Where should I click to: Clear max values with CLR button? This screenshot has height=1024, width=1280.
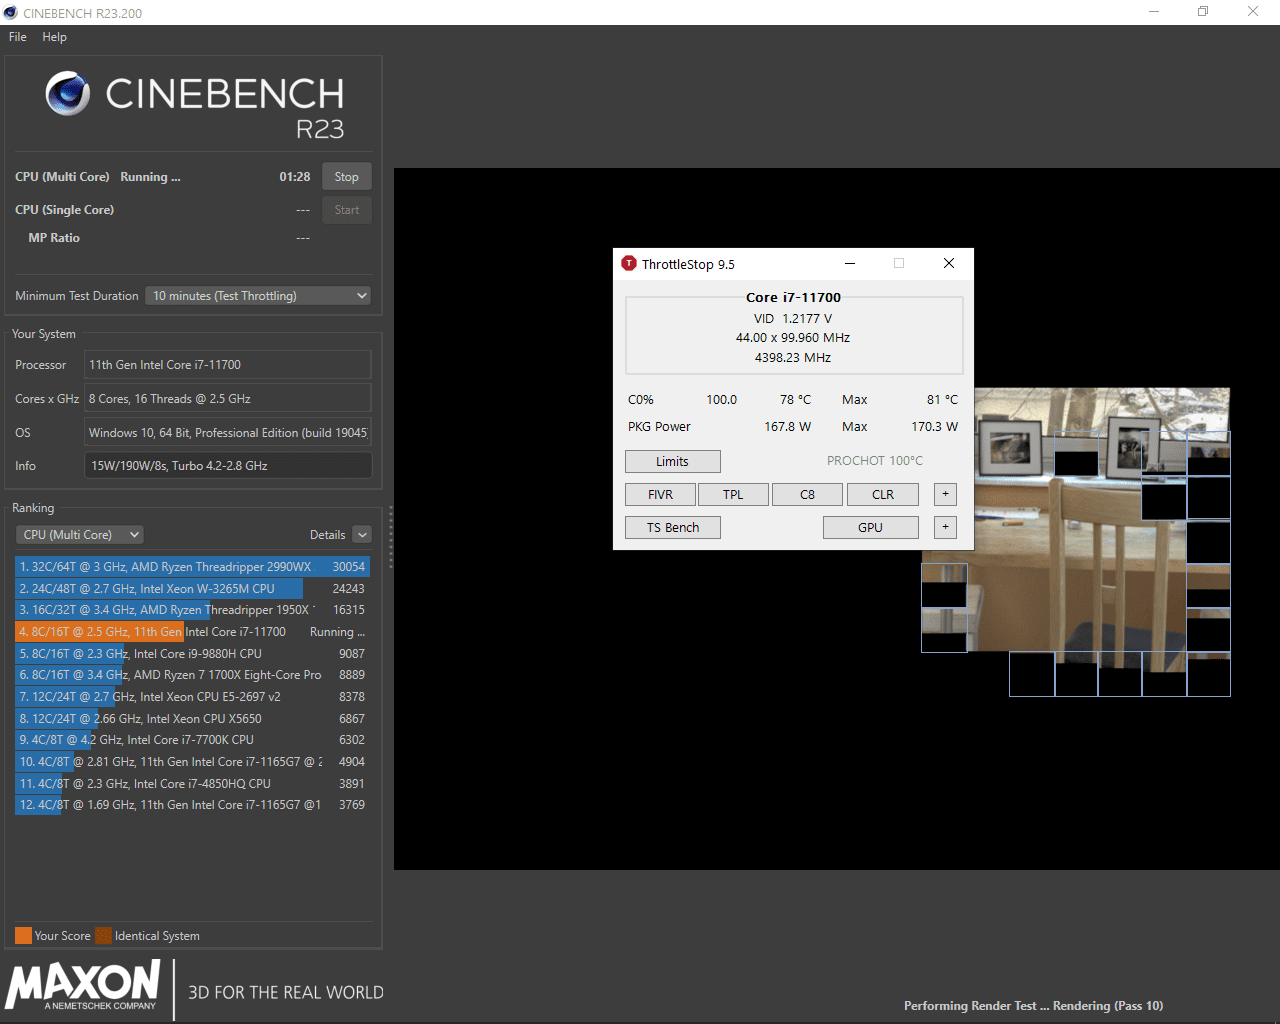point(882,494)
